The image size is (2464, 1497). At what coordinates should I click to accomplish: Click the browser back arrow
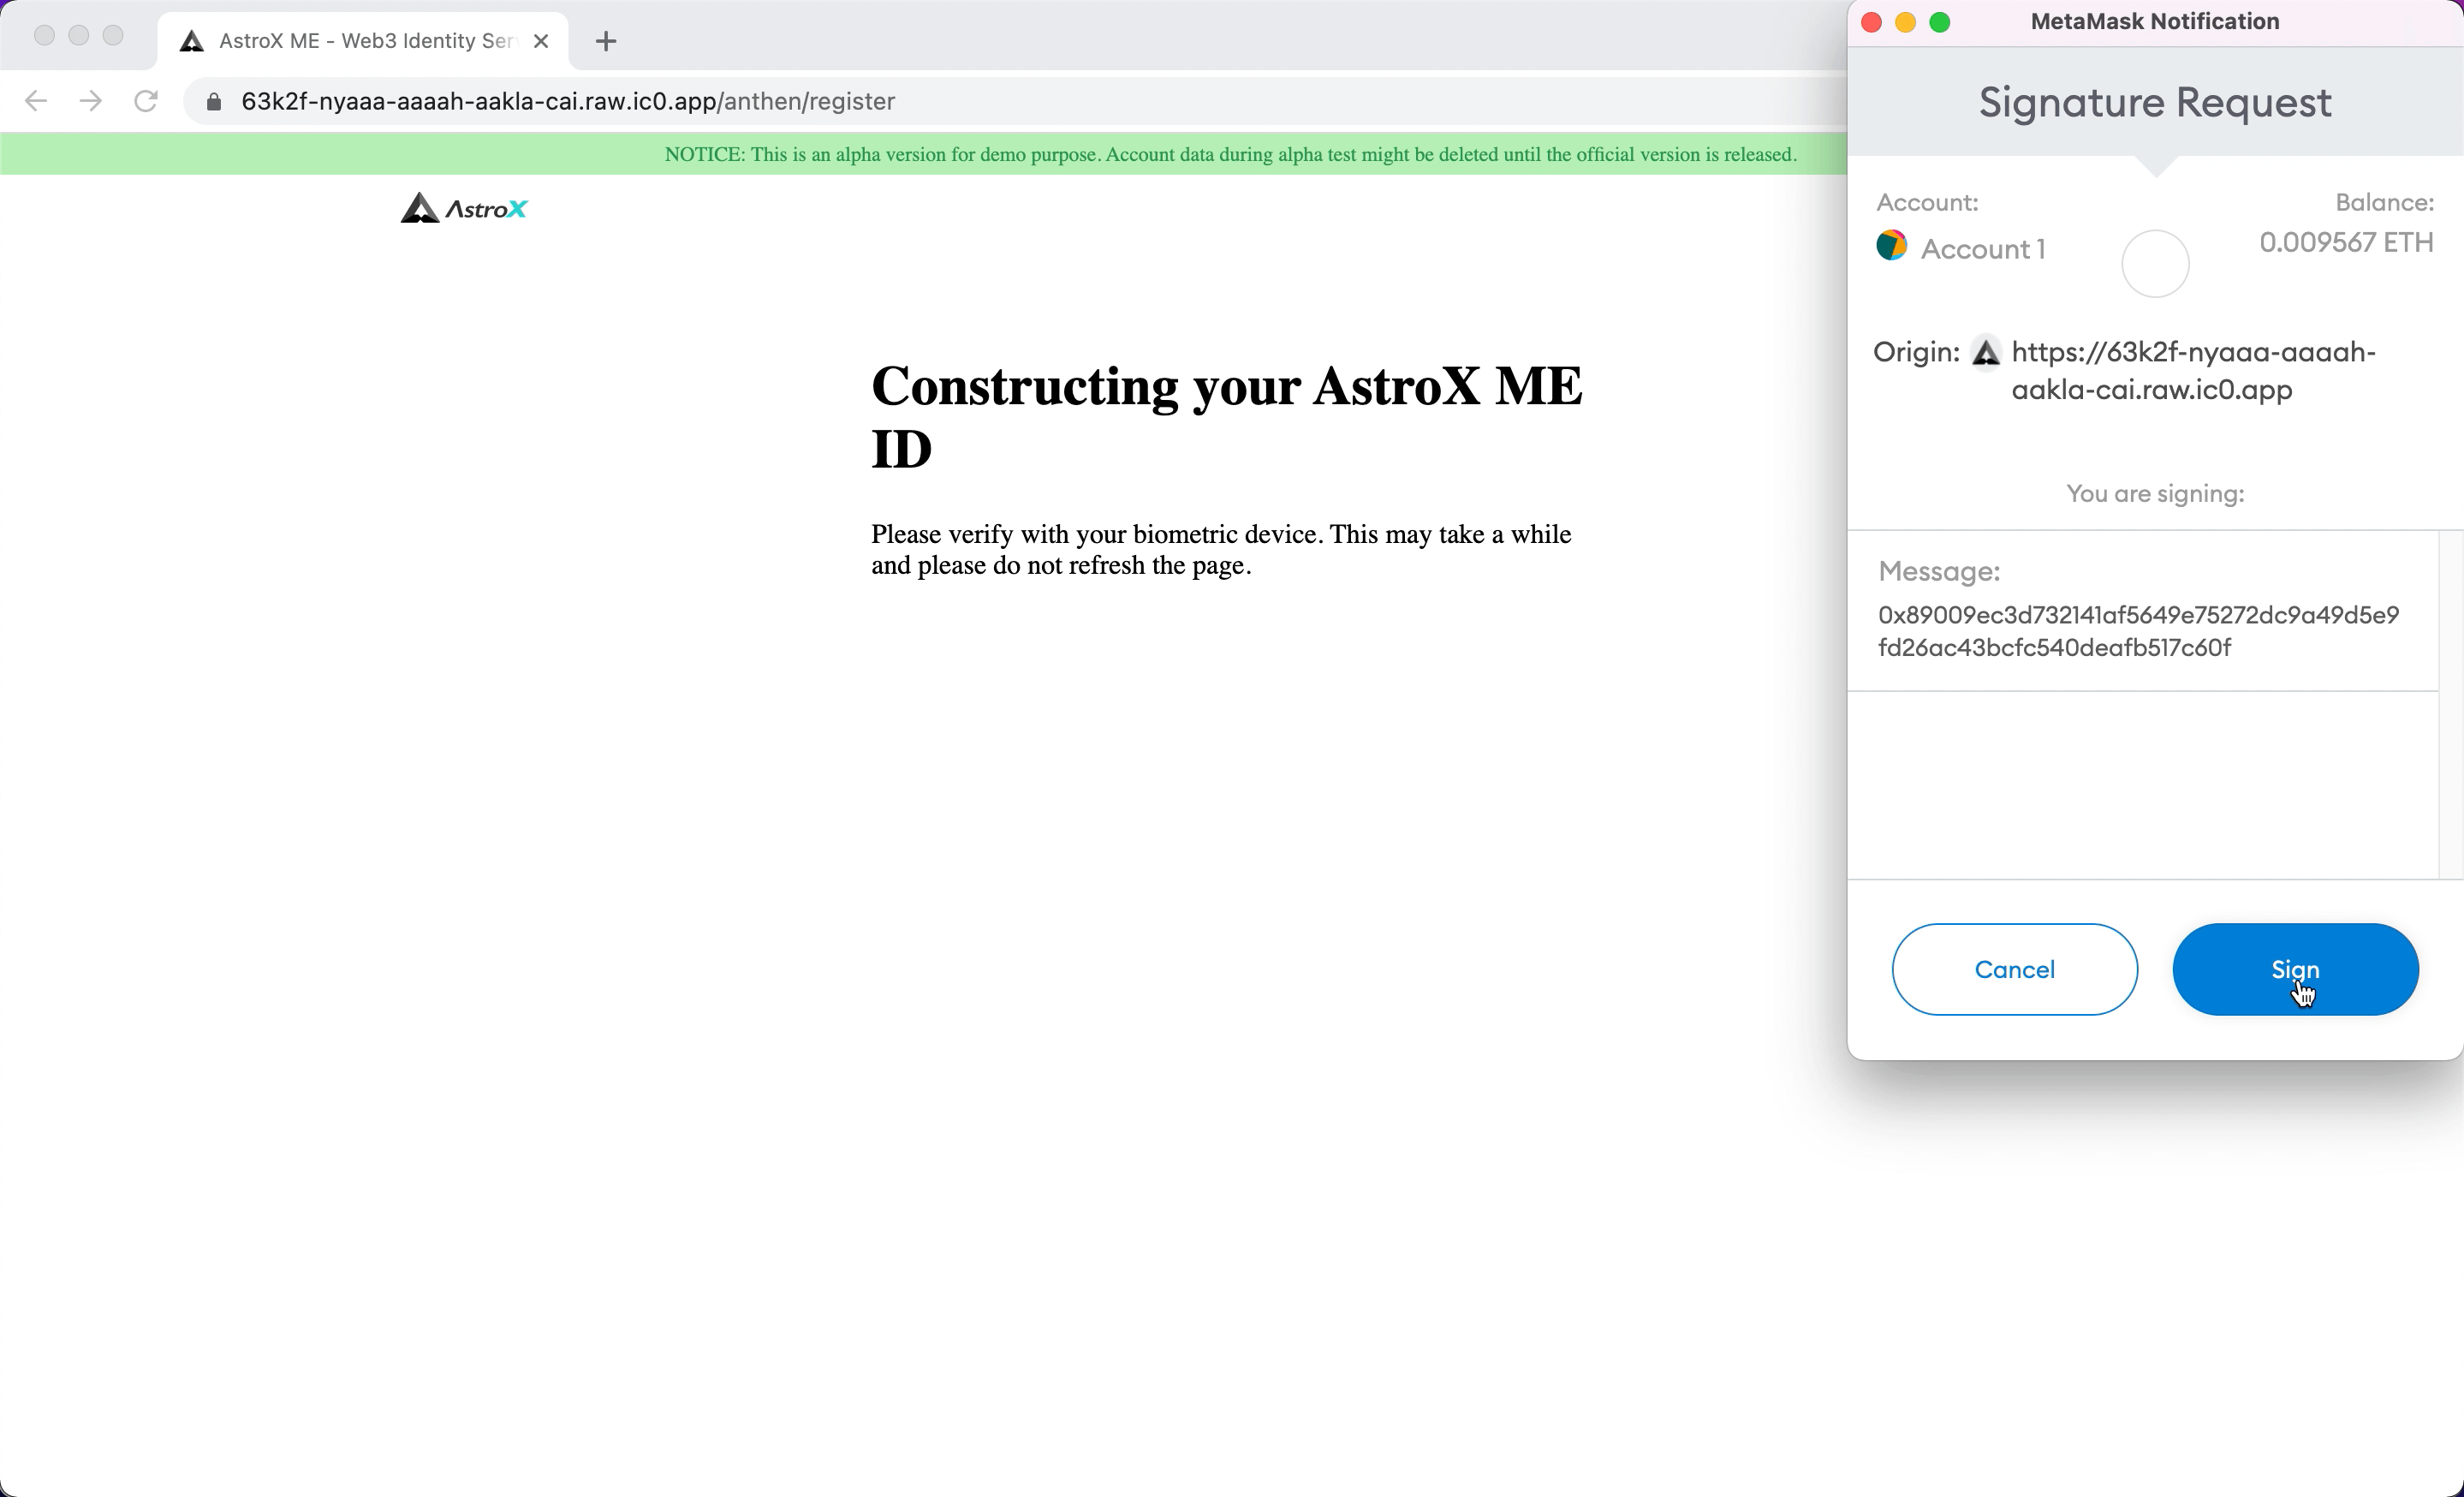tap(36, 101)
